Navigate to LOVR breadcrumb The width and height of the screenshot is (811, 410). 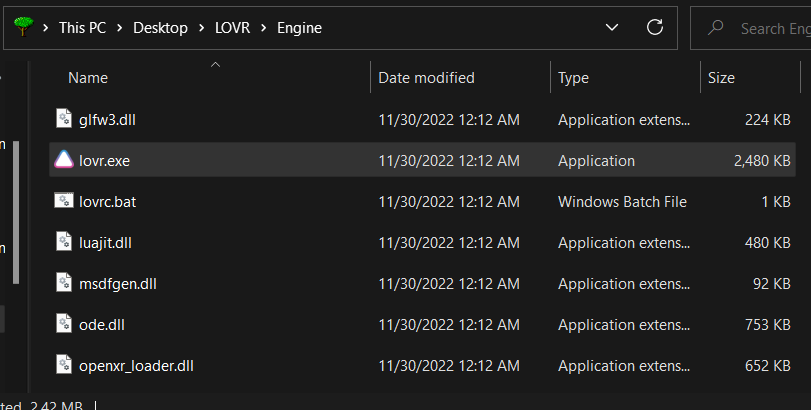[232, 28]
